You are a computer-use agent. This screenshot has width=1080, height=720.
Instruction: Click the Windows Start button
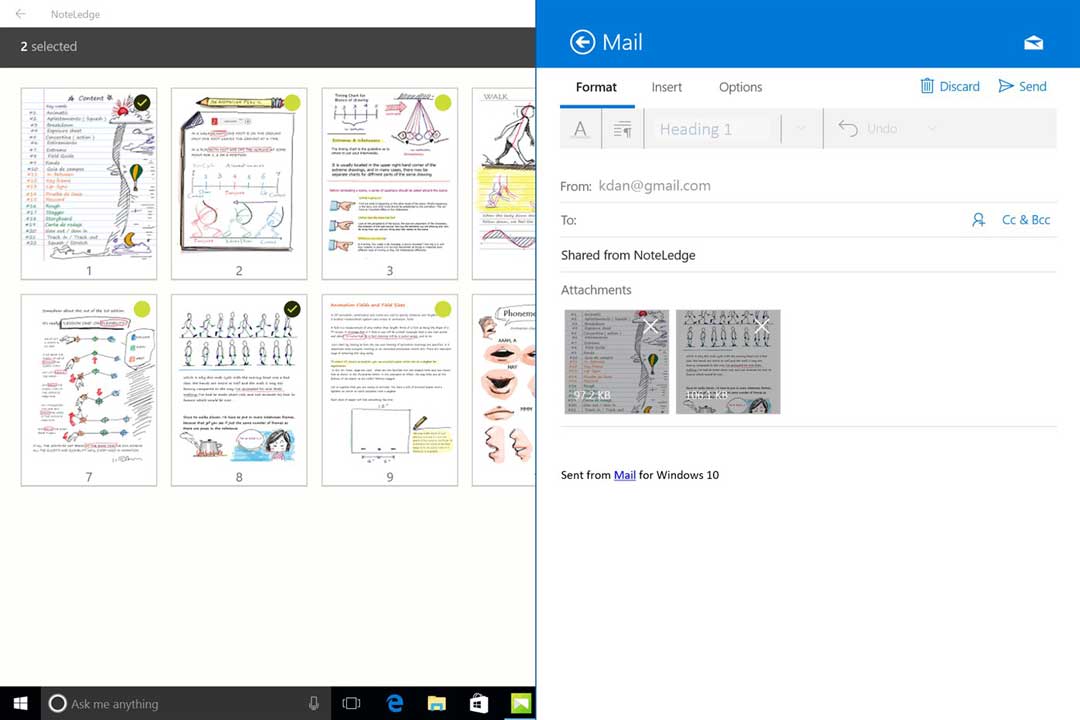pyautogui.click(x=20, y=703)
